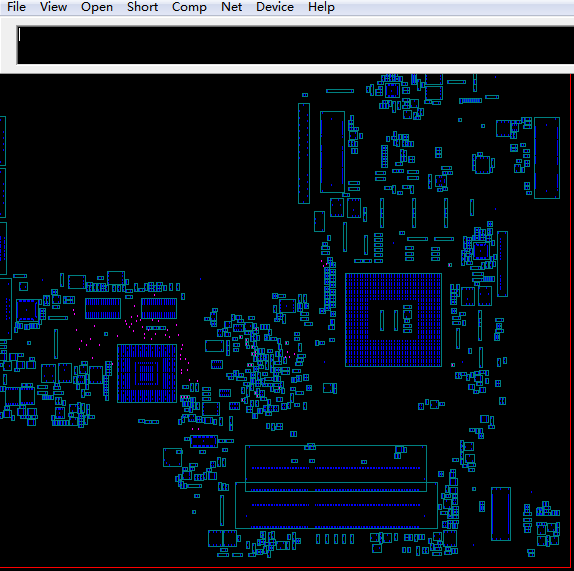Select the vertical connector in the bottom-right area
Viewport: 574px width, 571px height.
[501, 514]
